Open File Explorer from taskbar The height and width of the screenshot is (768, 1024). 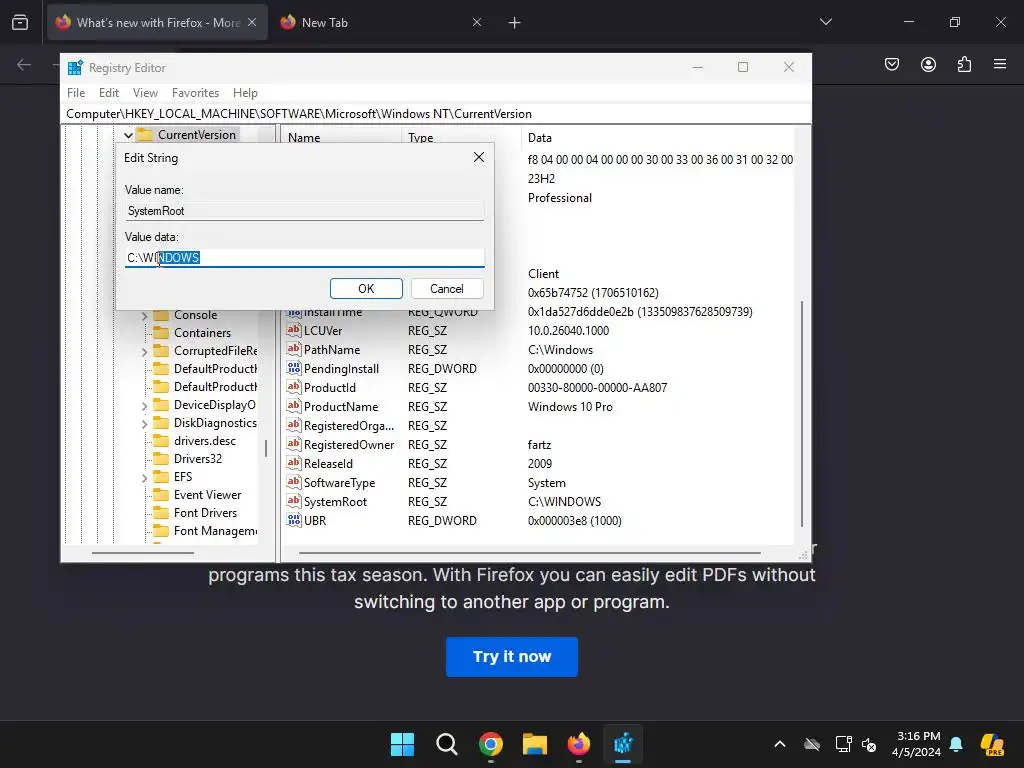(534, 744)
